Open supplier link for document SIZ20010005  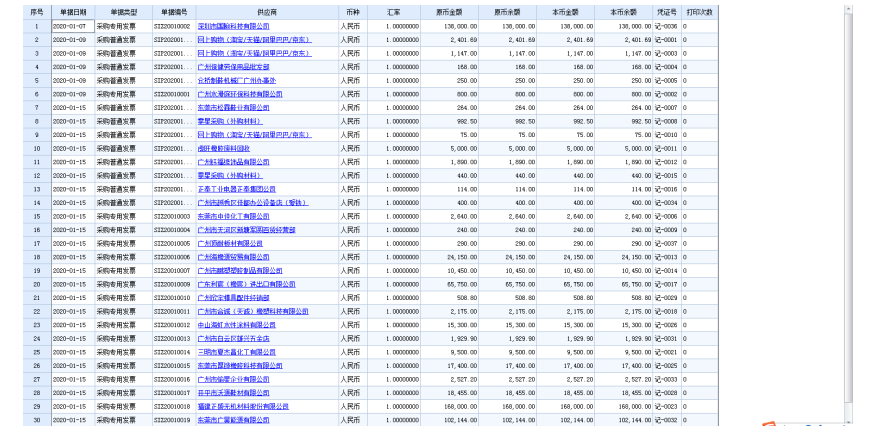(230, 244)
